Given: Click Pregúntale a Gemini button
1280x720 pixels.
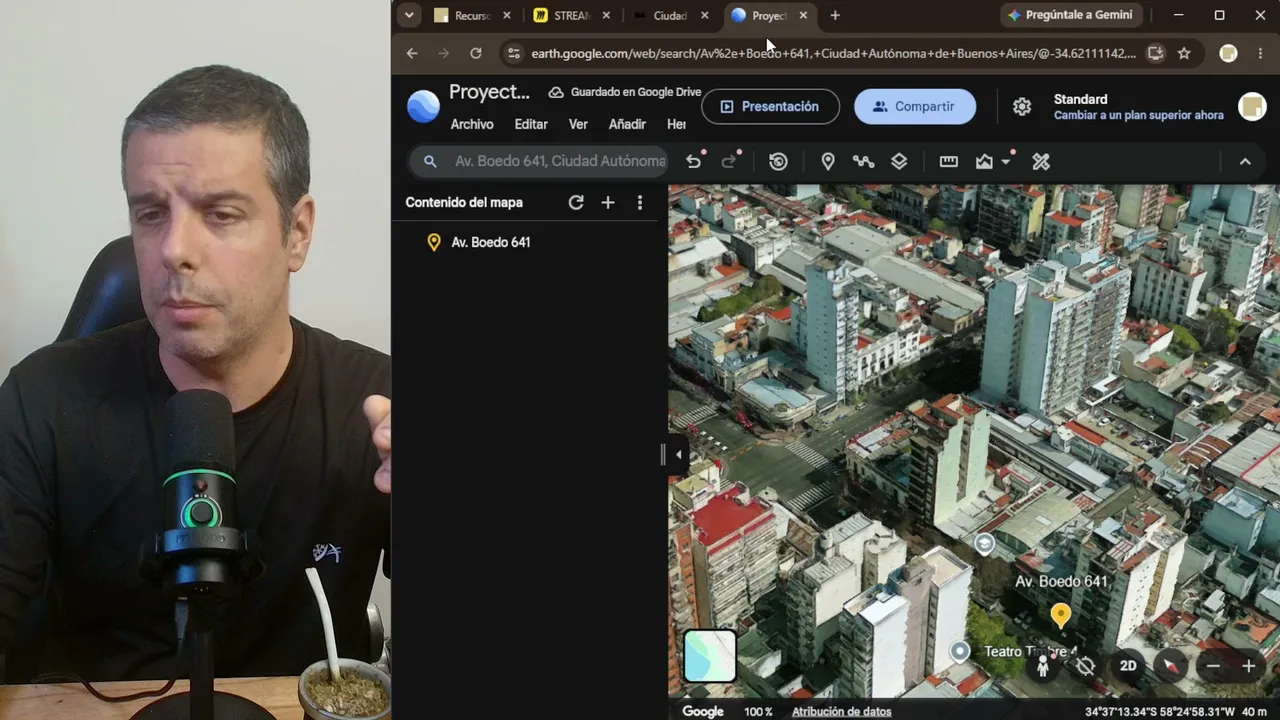Looking at the screenshot, I should point(1070,15).
